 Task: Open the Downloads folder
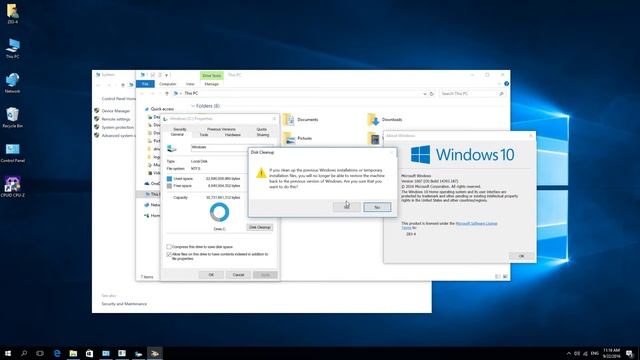(385, 120)
